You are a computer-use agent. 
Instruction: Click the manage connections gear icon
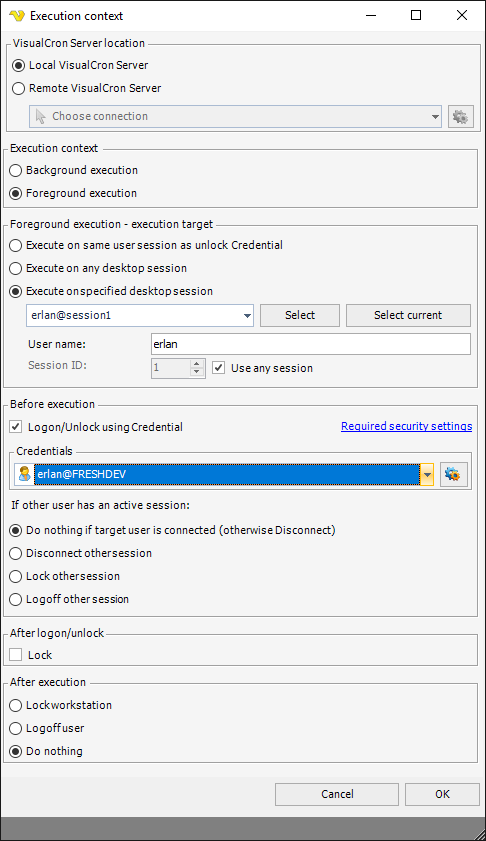[461, 116]
